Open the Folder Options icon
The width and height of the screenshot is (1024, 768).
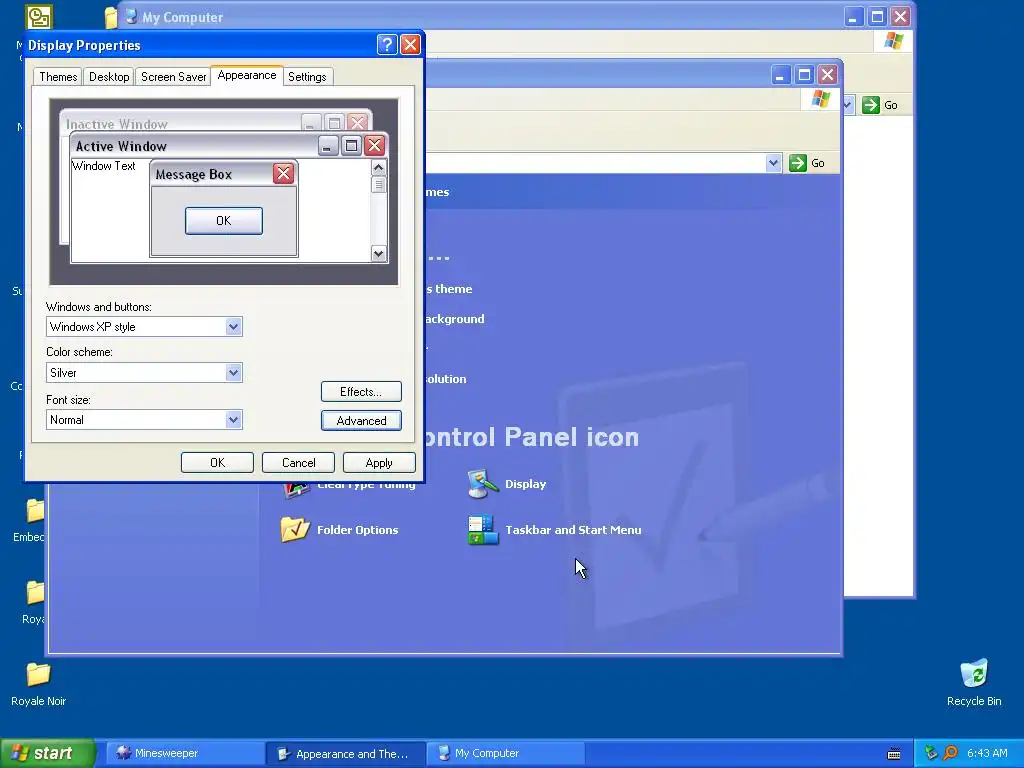click(295, 530)
